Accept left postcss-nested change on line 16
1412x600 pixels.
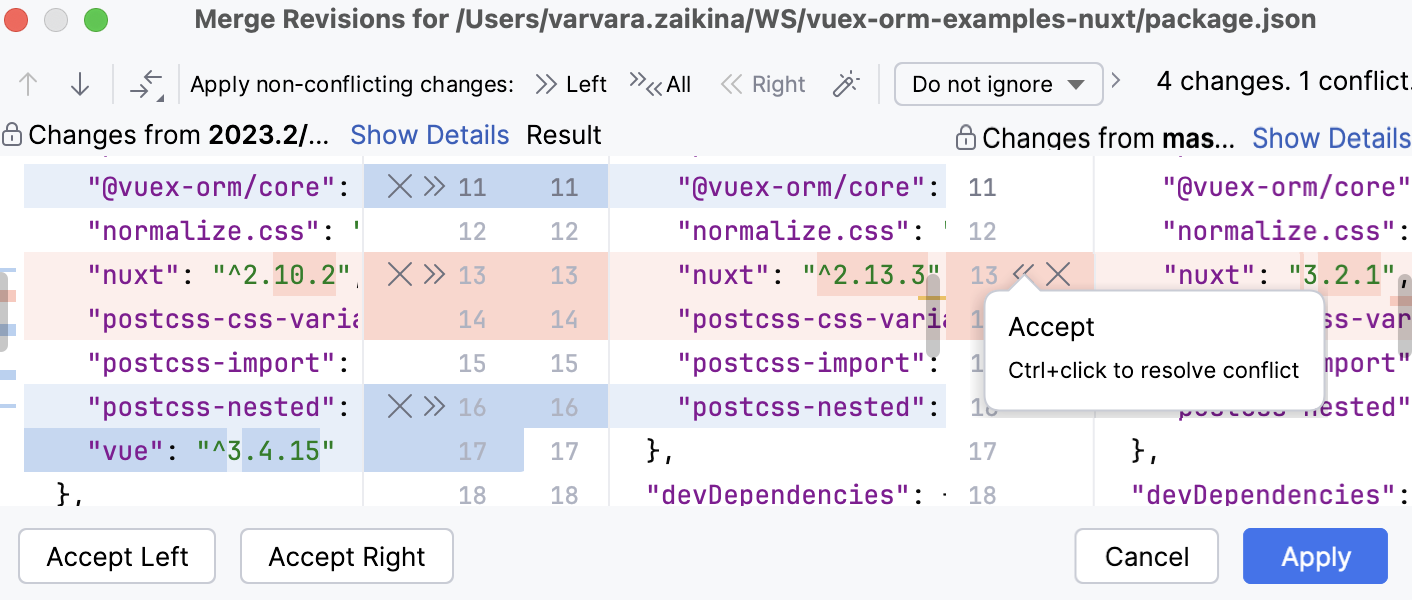(434, 406)
